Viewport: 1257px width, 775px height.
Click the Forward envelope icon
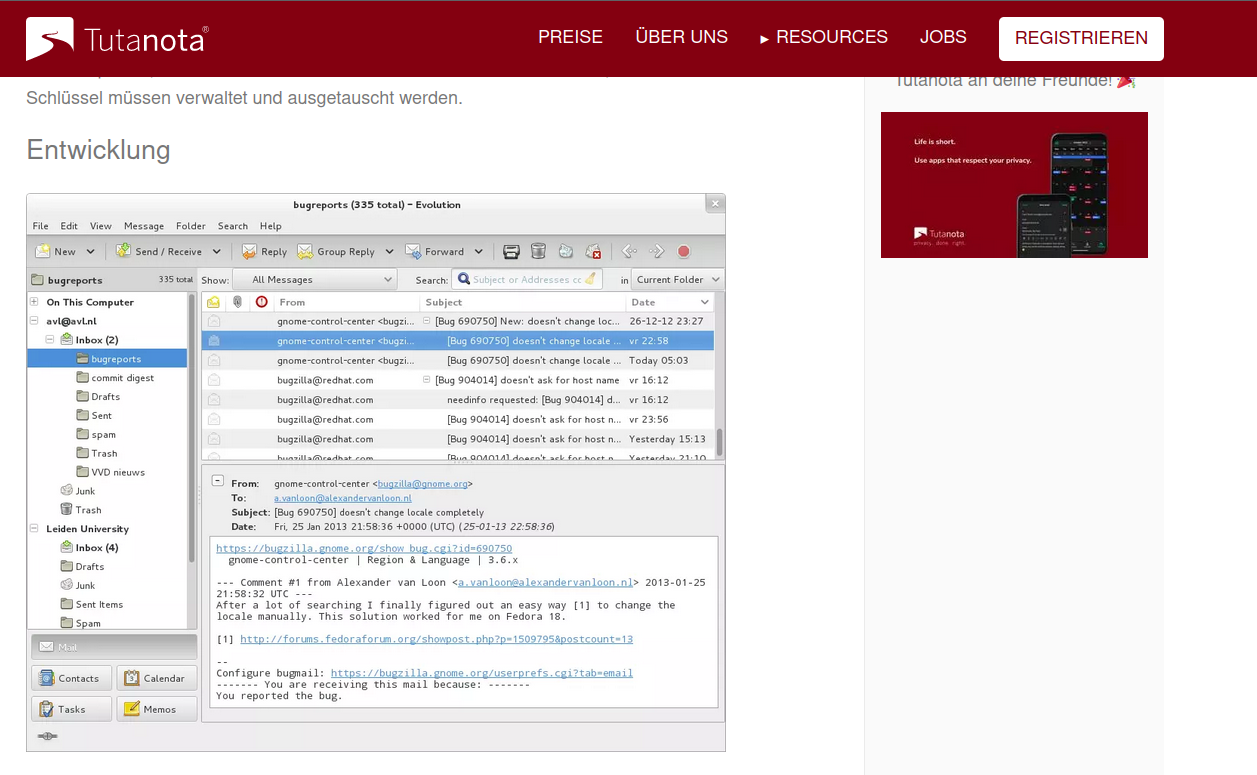pyautogui.click(x=413, y=252)
